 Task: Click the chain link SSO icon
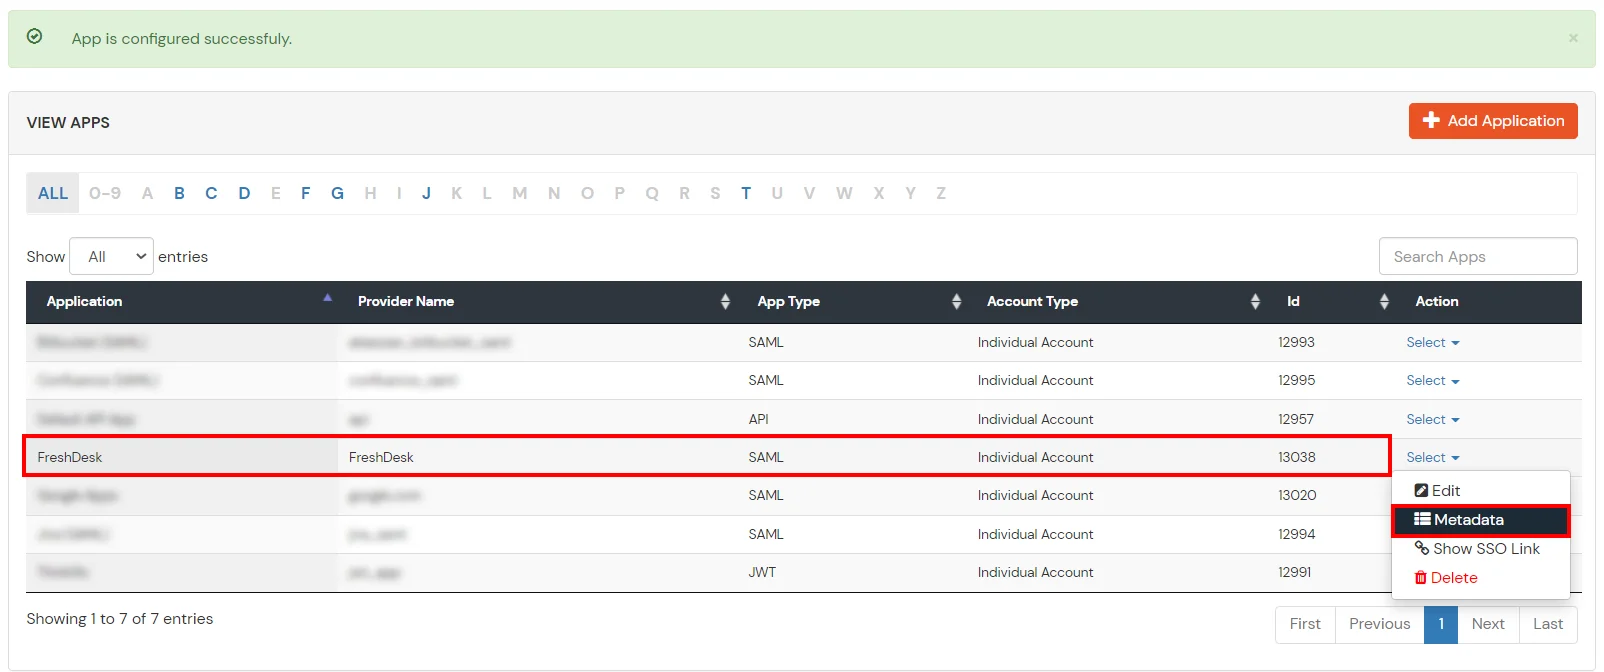coord(1422,548)
